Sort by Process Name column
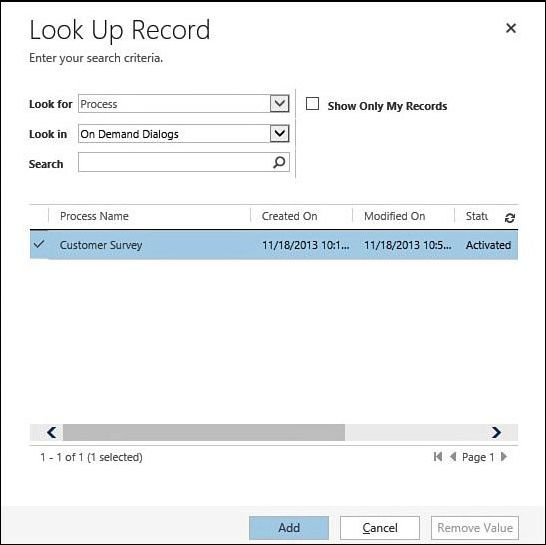 pyautogui.click(x=94, y=216)
